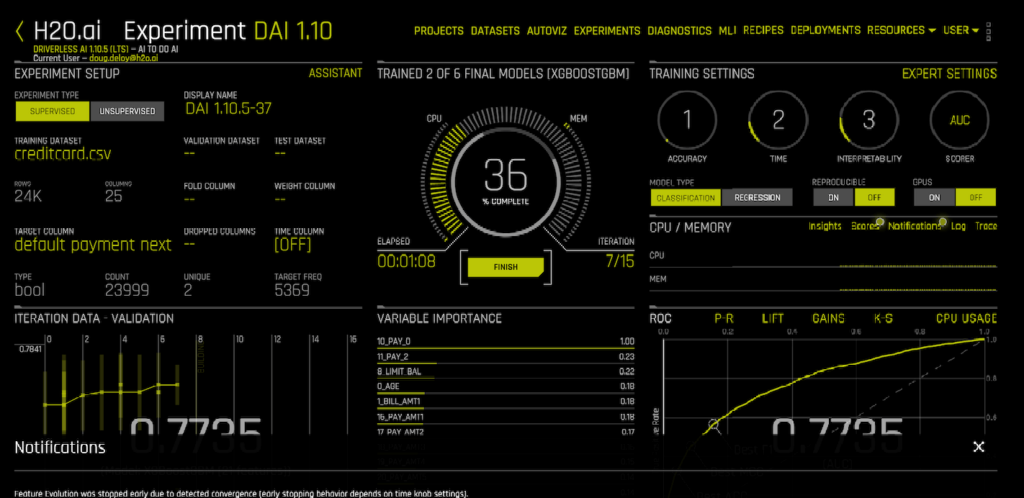Click the Interpretability dial showing 3

(x=868, y=121)
